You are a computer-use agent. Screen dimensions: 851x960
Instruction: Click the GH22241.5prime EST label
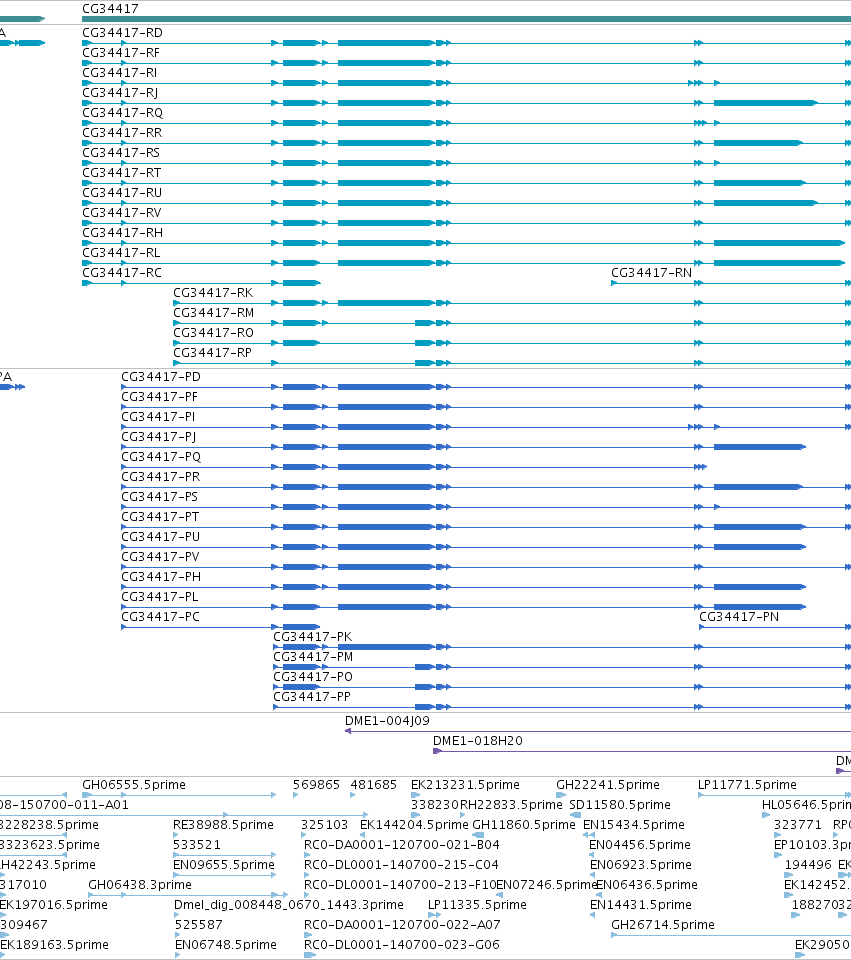coord(608,785)
